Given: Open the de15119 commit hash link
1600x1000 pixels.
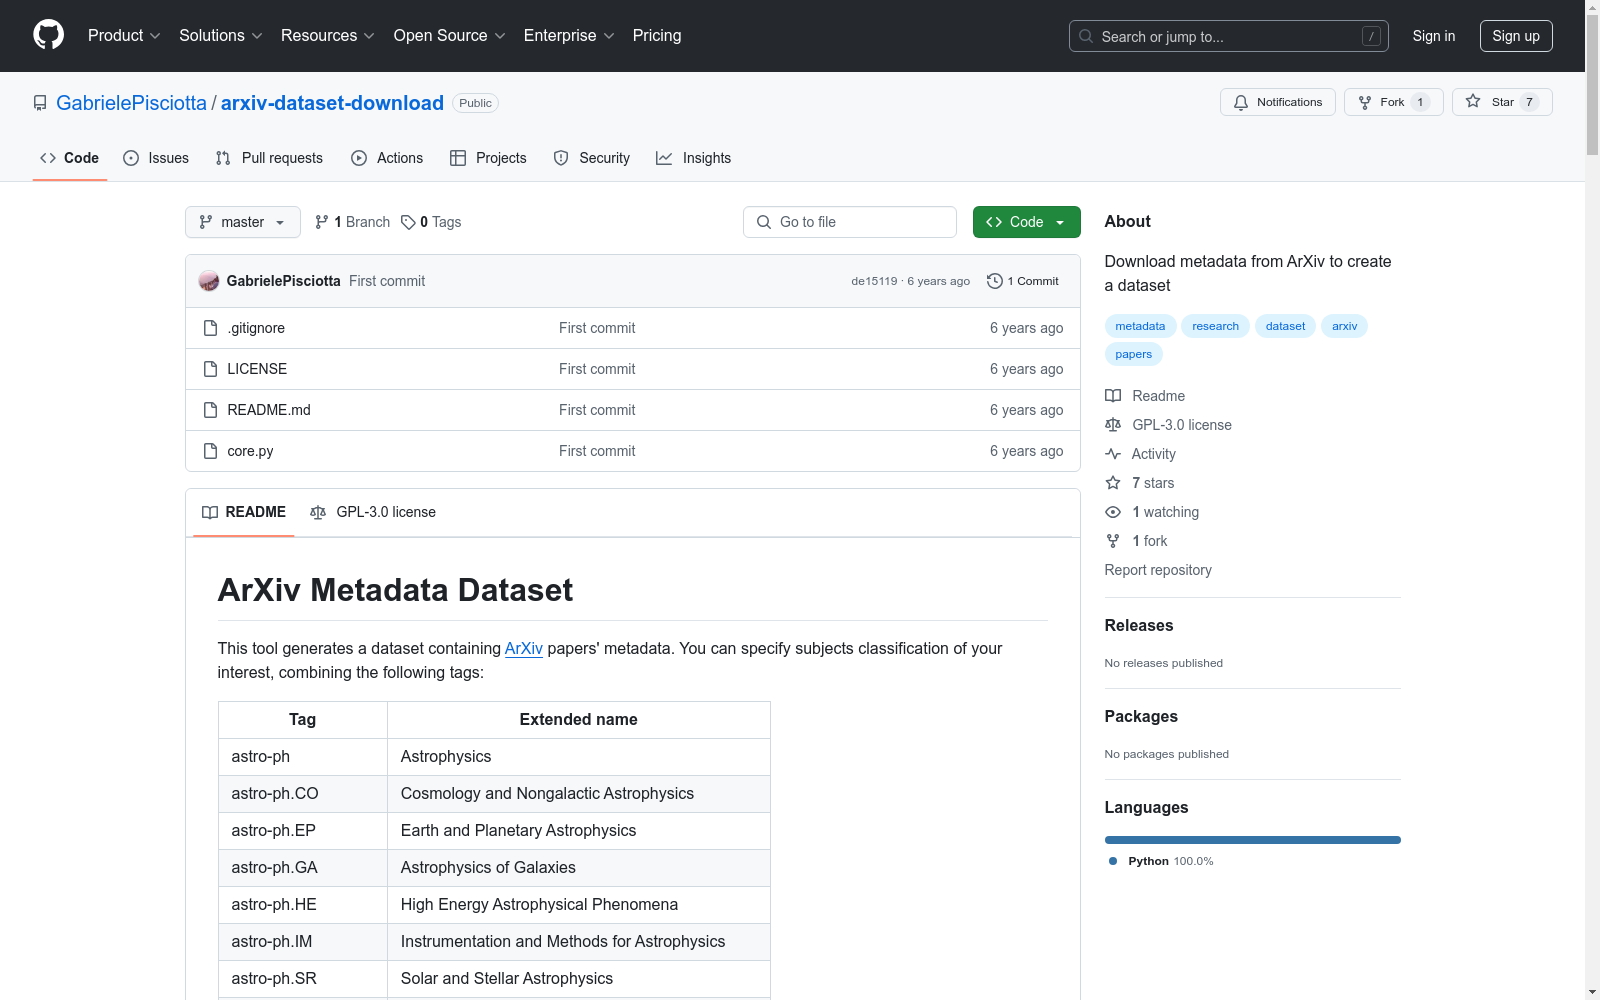Looking at the screenshot, I should click(874, 281).
